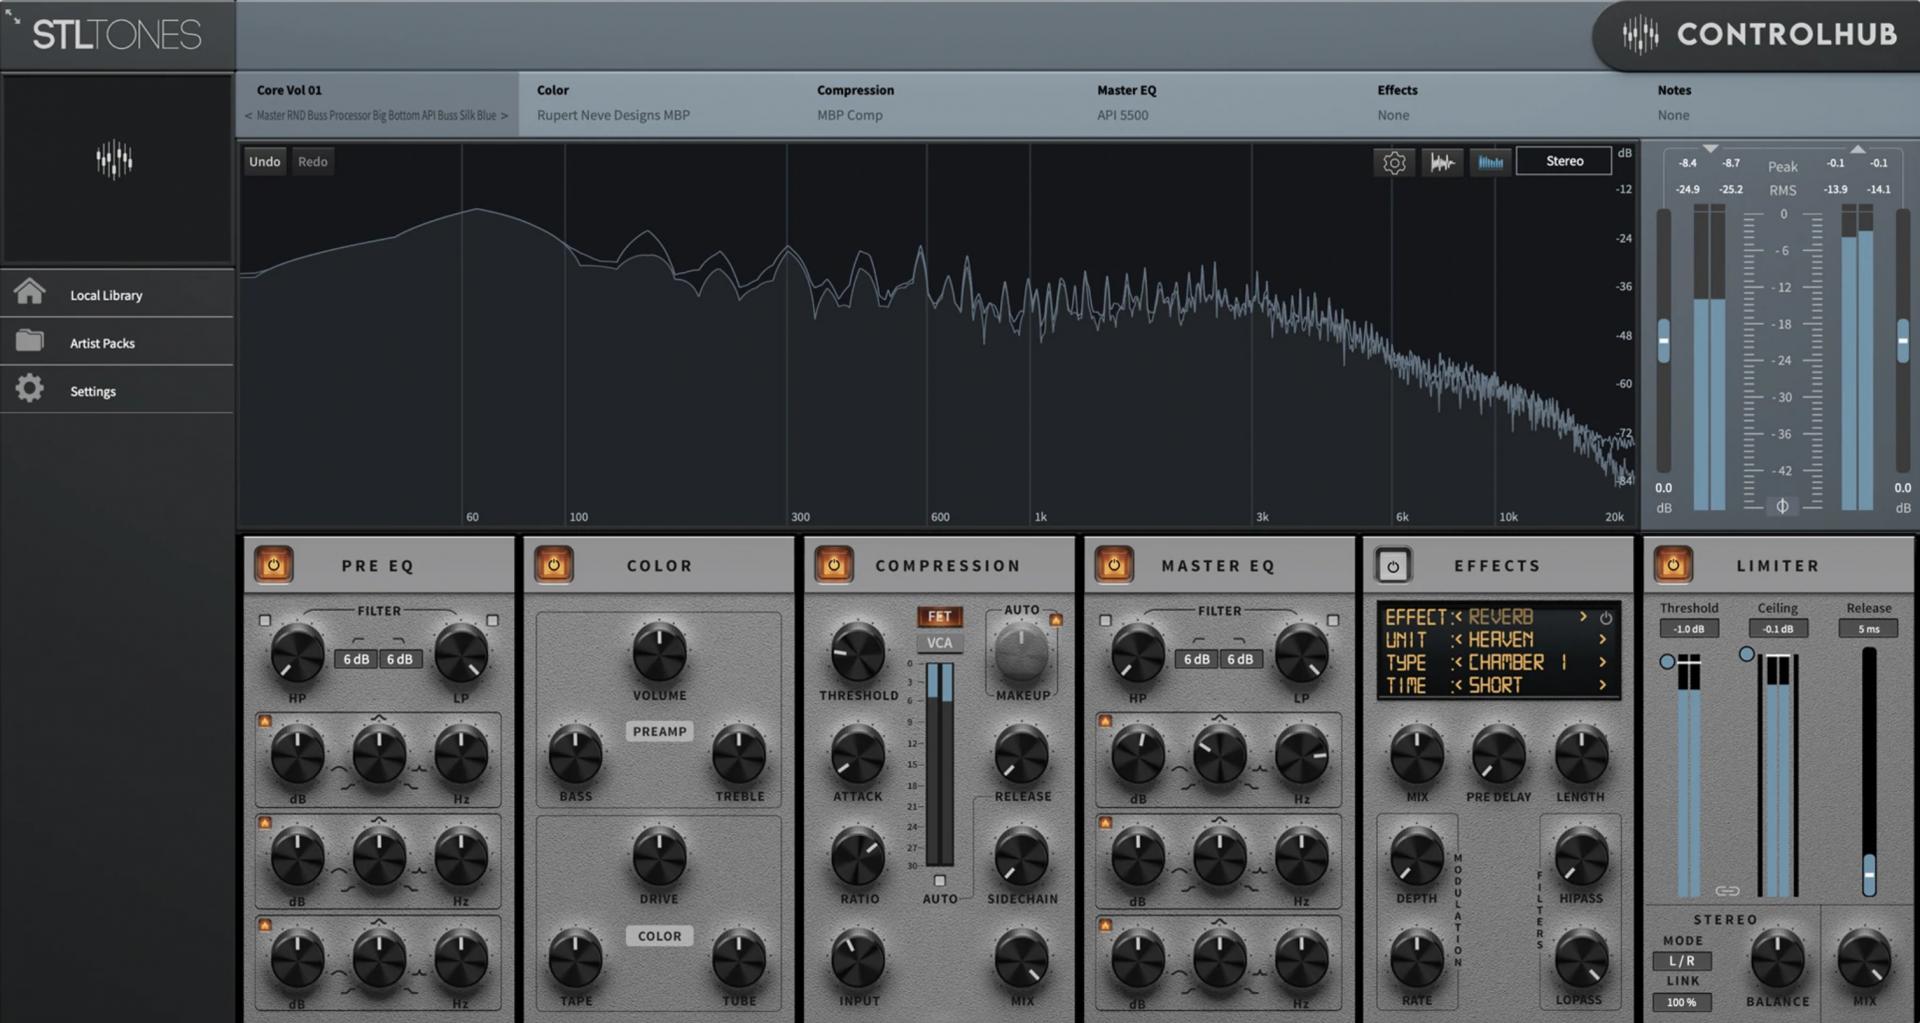The width and height of the screenshot is (1920, 1023).
Task: Enable Pre EQ LP filter checkbox
Action: [x=492, y=621]
